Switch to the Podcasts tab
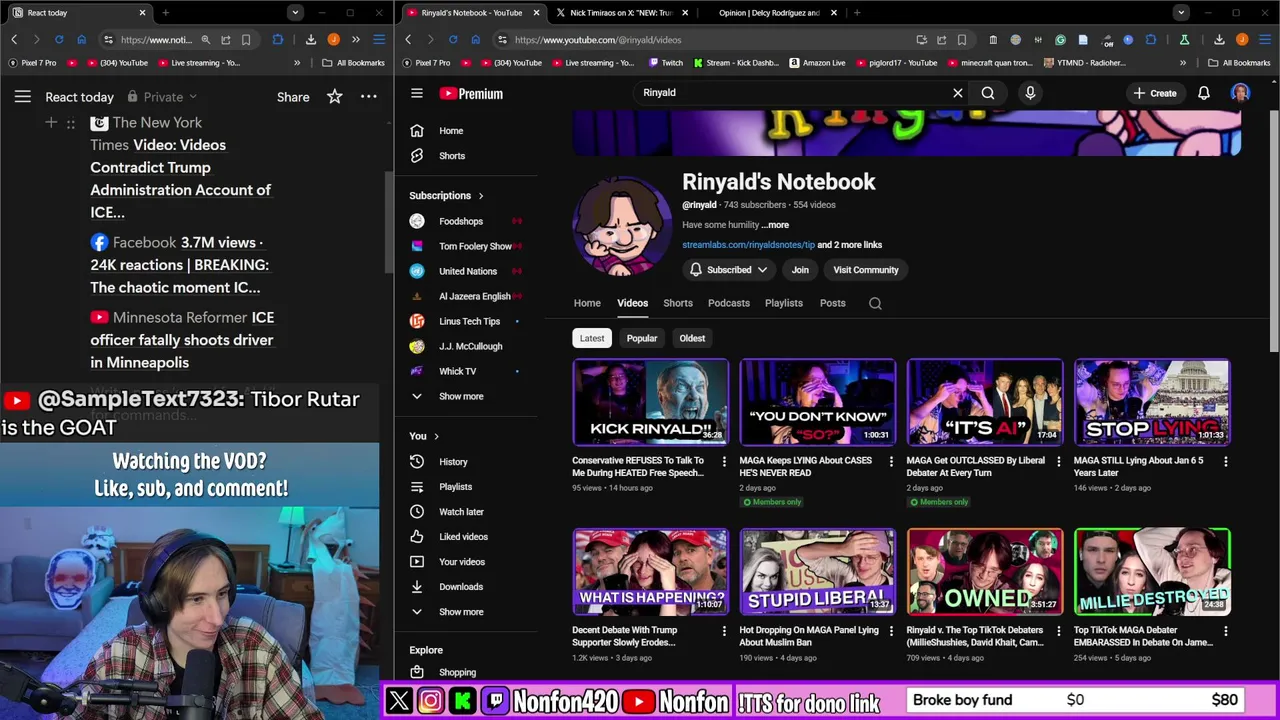The width and height of the screenshot is (1280, 720). tap(729, 303)
